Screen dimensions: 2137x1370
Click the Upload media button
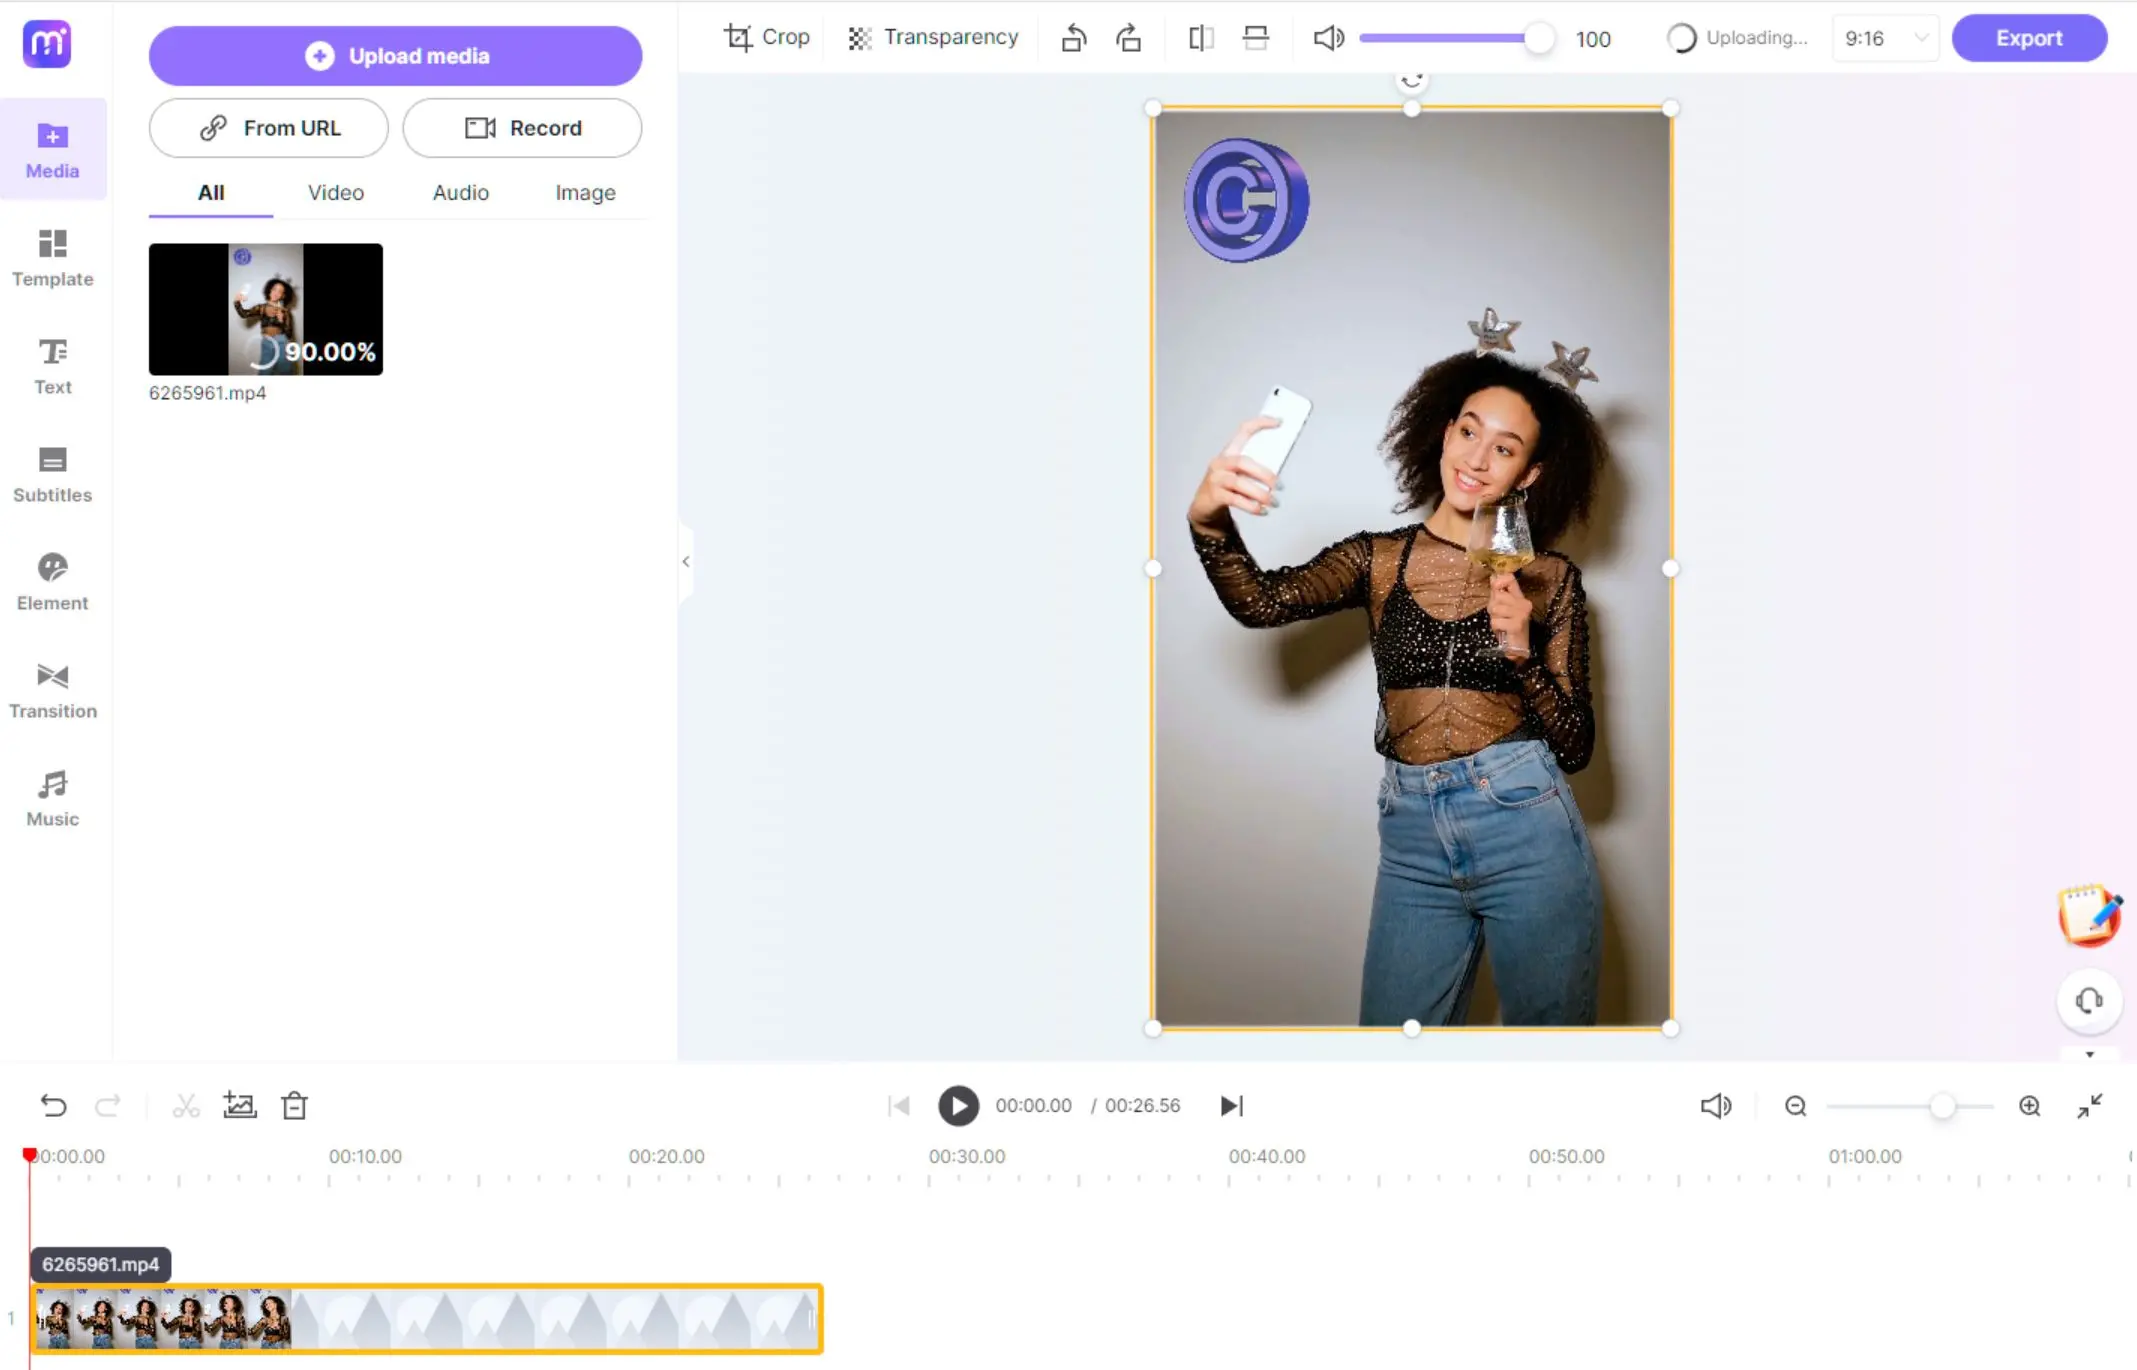[x=396, y=56]
